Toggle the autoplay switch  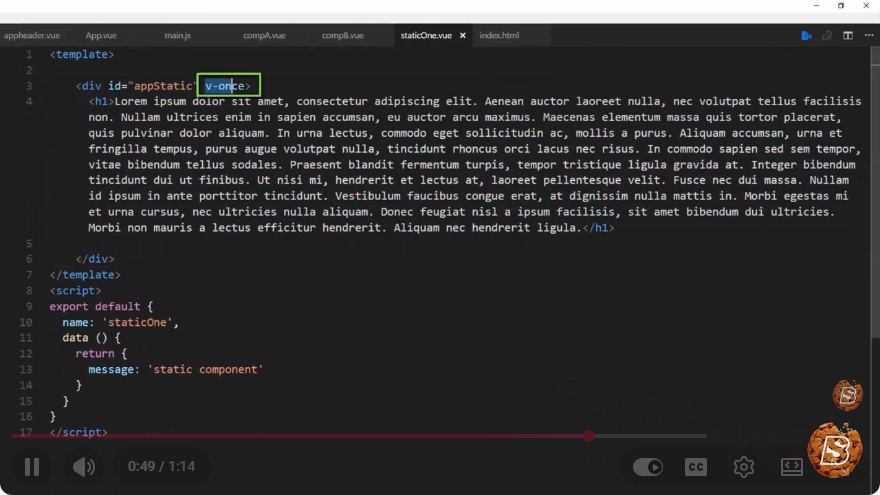648,467
